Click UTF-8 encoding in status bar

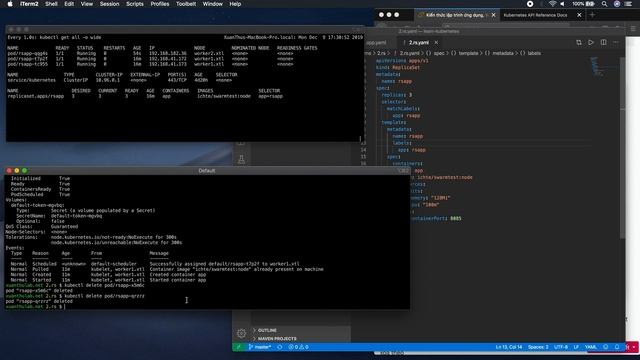click(x=560, y=347)
